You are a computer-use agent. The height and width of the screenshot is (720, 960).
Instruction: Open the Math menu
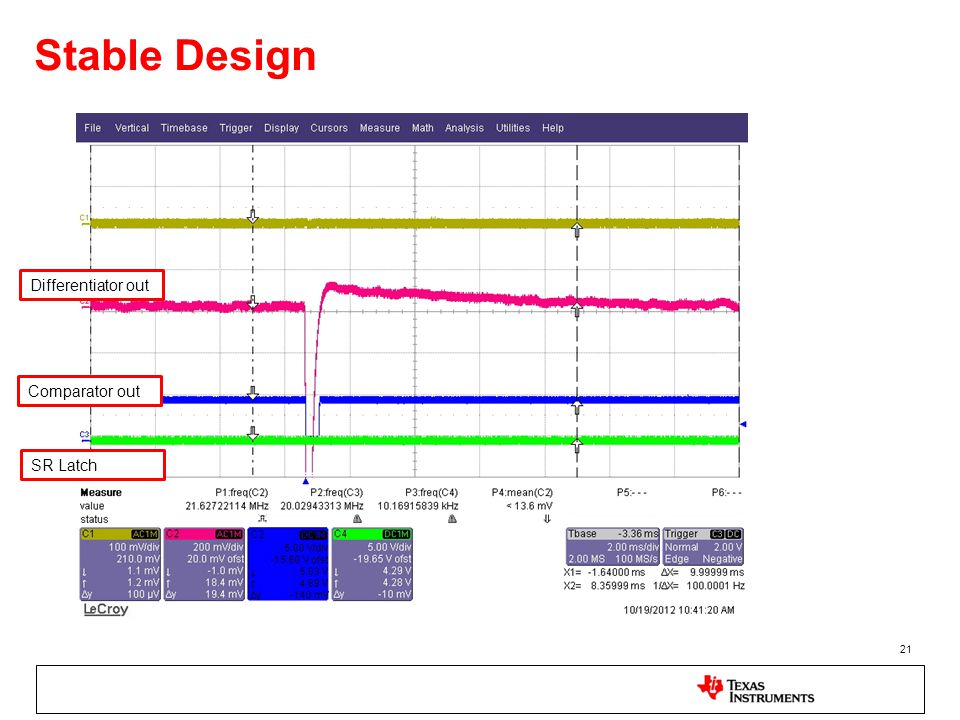[422, 128]
